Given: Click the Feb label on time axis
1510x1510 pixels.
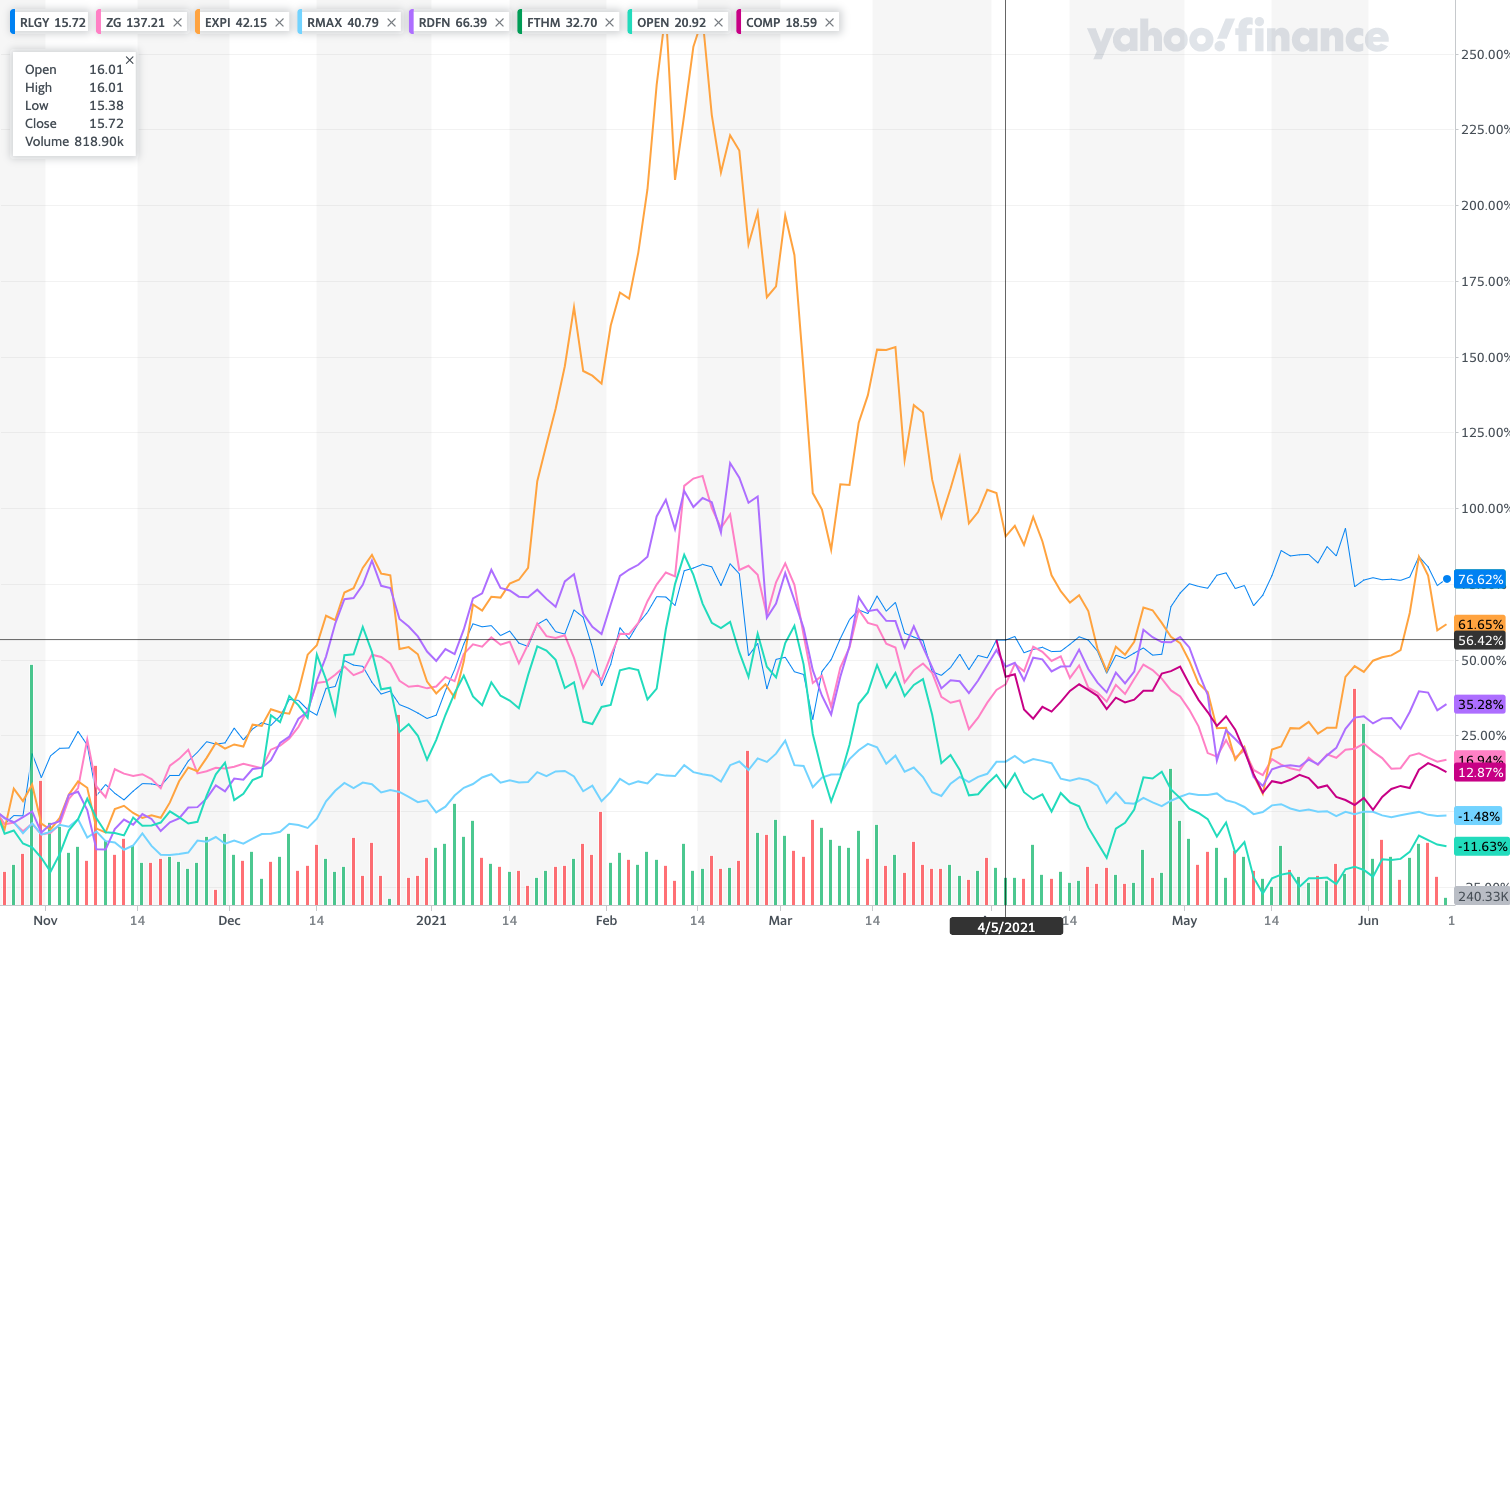Looking at the screenshot, I should point(606,920).
